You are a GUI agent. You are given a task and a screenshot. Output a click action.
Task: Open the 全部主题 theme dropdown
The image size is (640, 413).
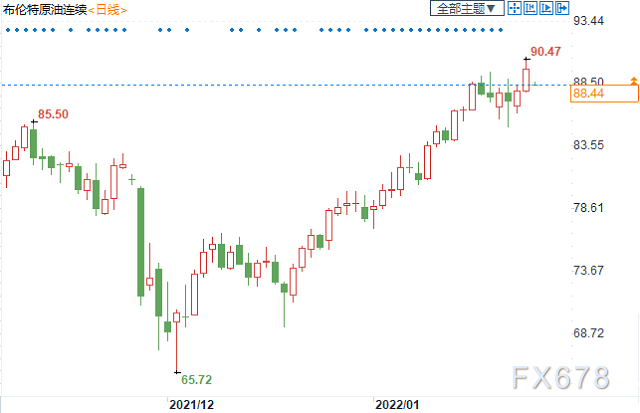(464, 9)
